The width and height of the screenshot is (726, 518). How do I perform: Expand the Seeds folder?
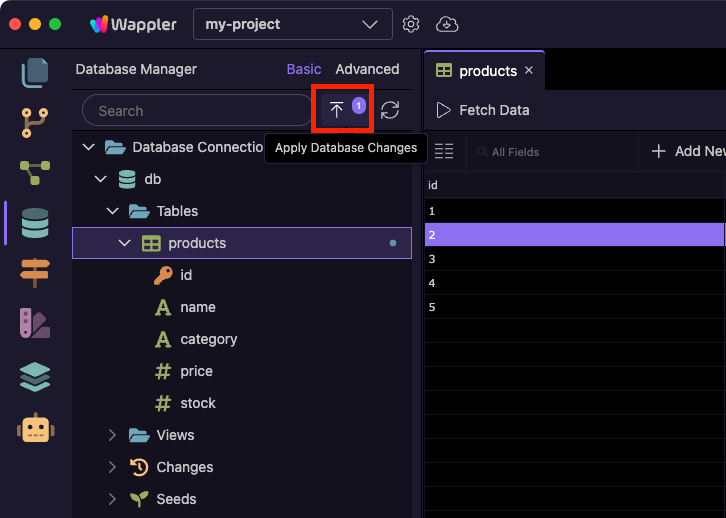[x=113, y=499]
